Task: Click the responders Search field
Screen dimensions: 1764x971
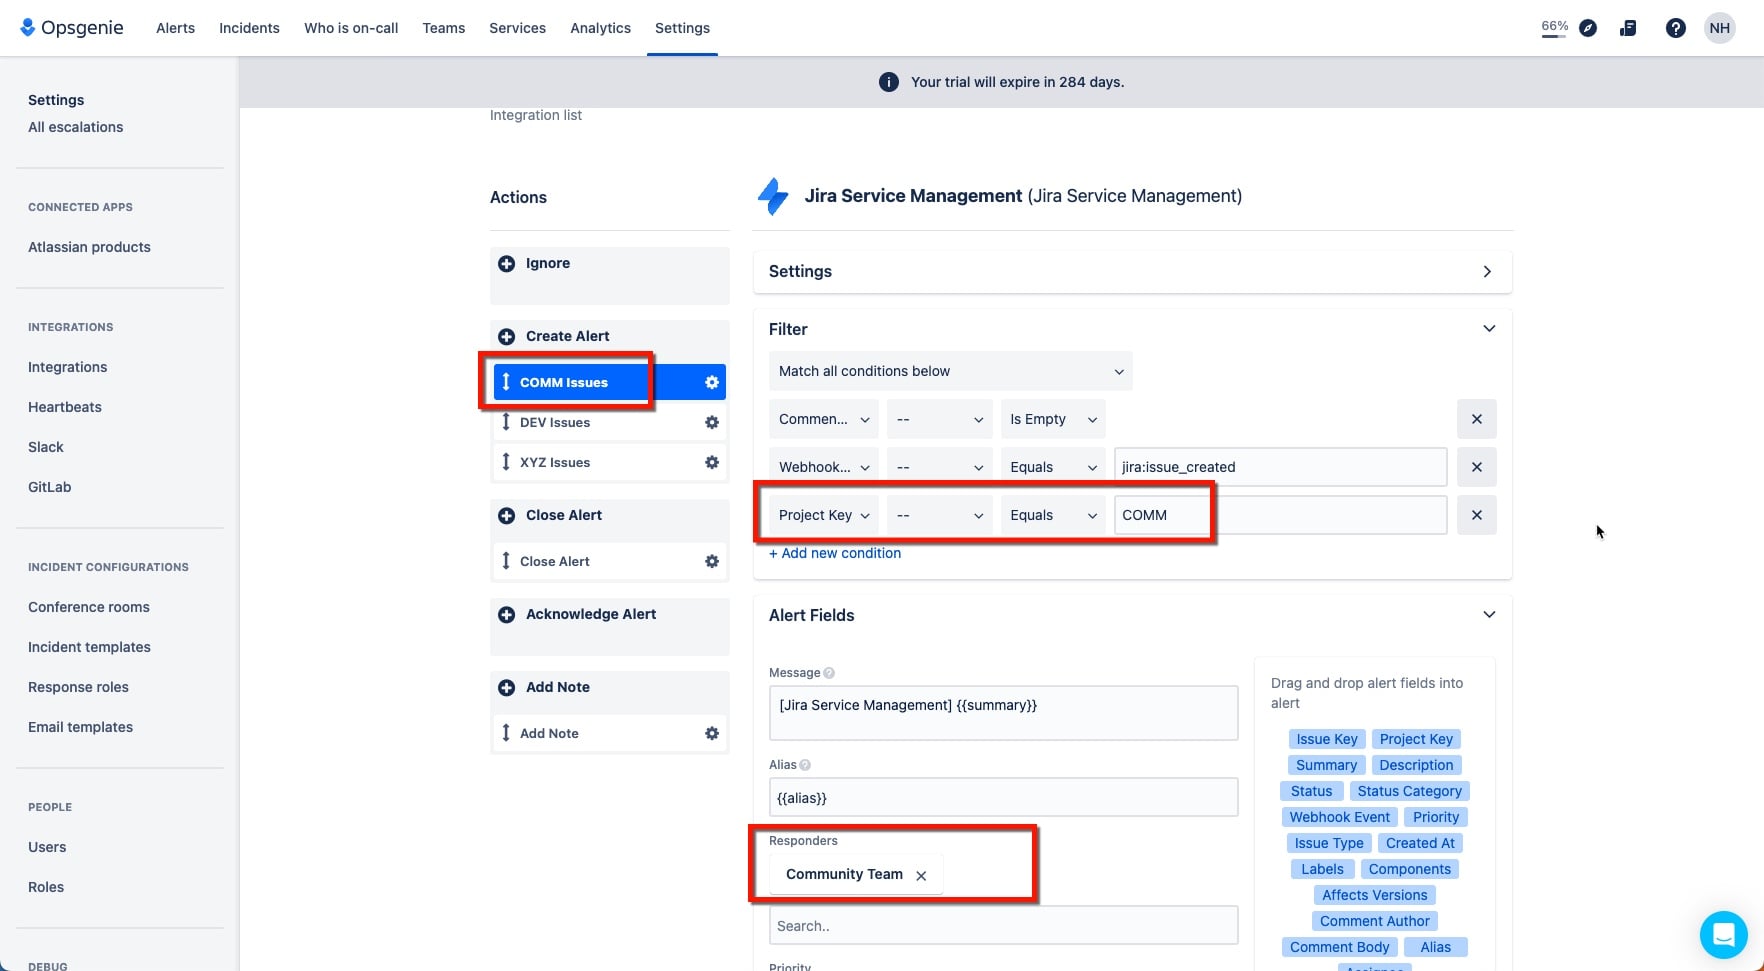Action: (x=1003, y=926)
